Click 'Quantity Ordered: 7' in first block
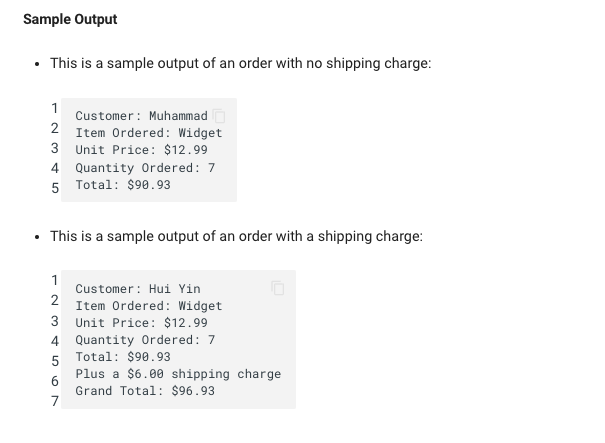 coord(145,168)
